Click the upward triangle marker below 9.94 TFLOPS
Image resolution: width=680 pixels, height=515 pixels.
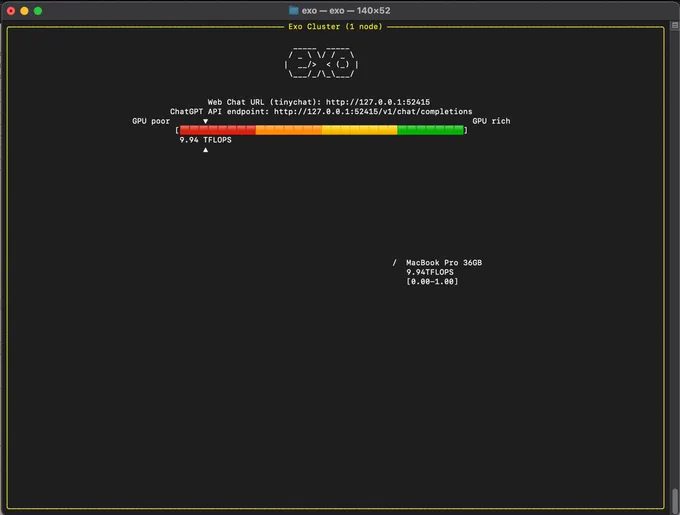coord(206,150)
